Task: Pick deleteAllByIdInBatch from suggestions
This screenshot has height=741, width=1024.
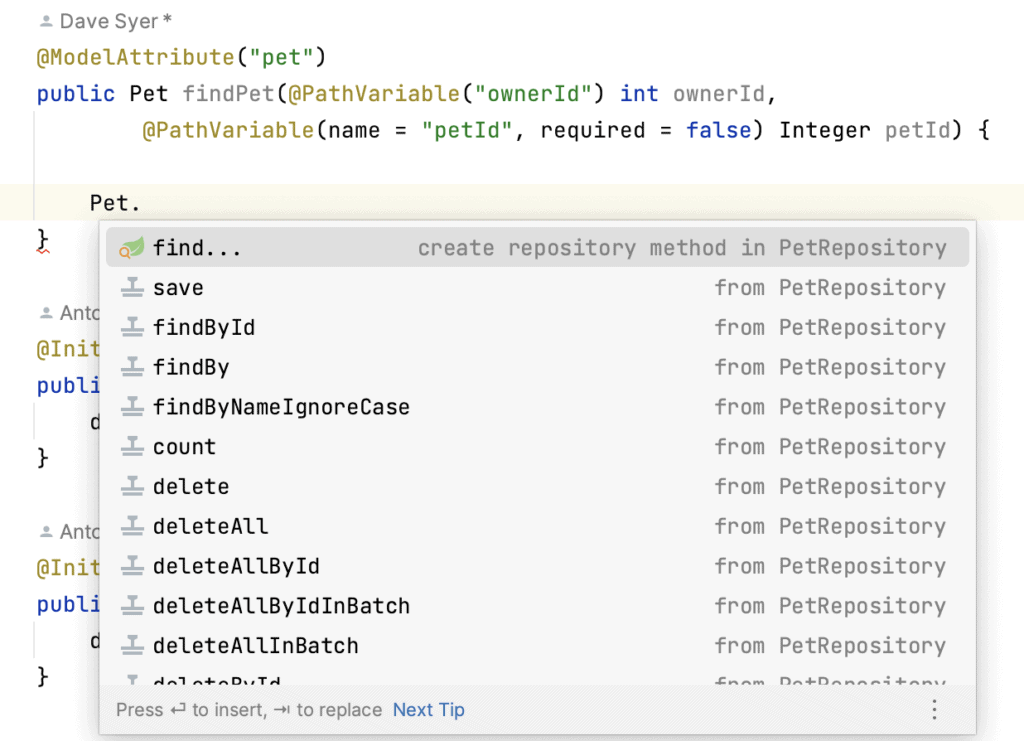Action: click(537, 607)
